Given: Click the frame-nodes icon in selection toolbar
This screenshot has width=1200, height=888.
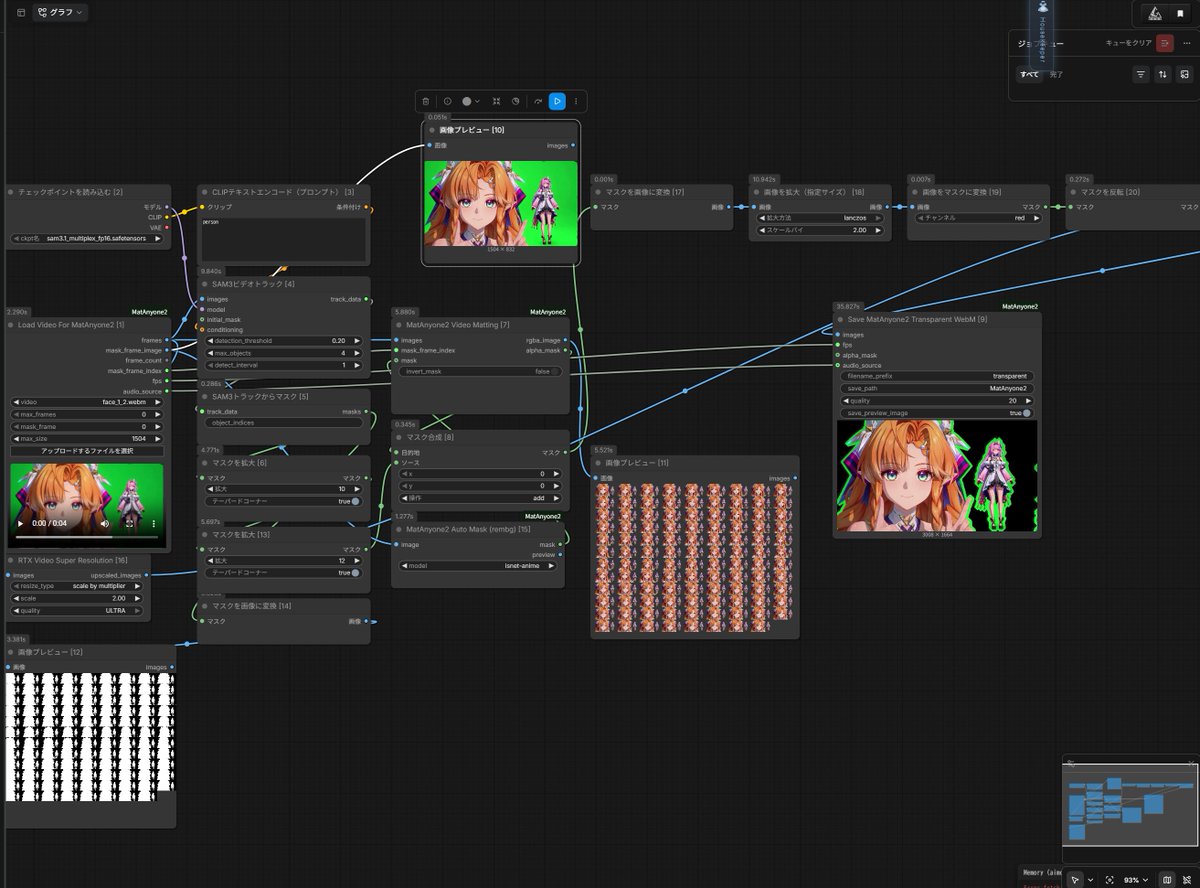Looking at the screenshot, I should pos(497,101).
